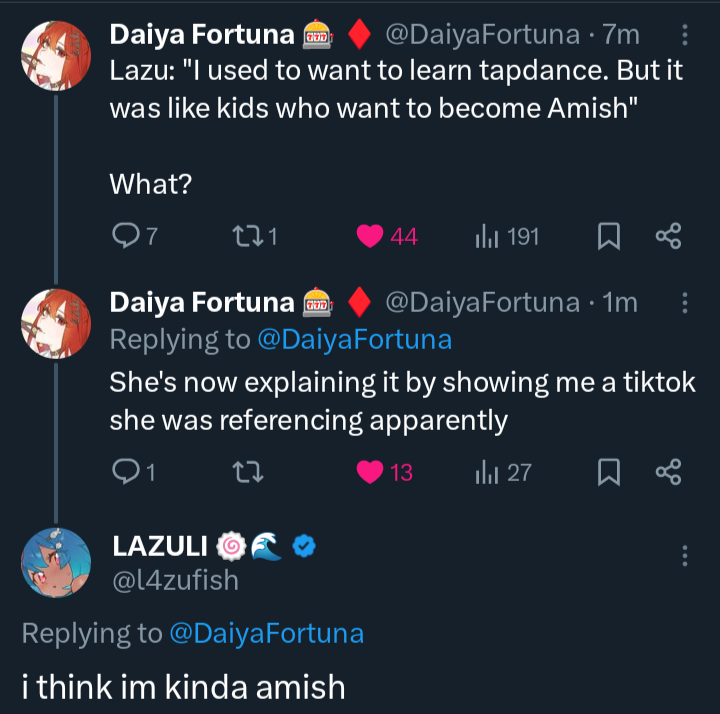The width and height of the screenshot is (720, 714).
Task: View analytics showing 191 views
Action: pos(489,236)
